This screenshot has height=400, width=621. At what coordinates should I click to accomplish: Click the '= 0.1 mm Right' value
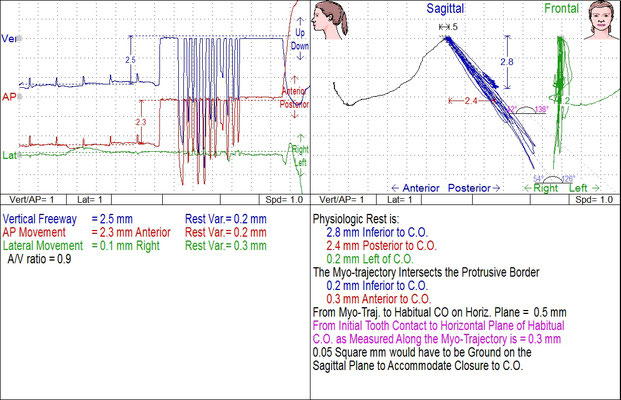click(126, 246)
